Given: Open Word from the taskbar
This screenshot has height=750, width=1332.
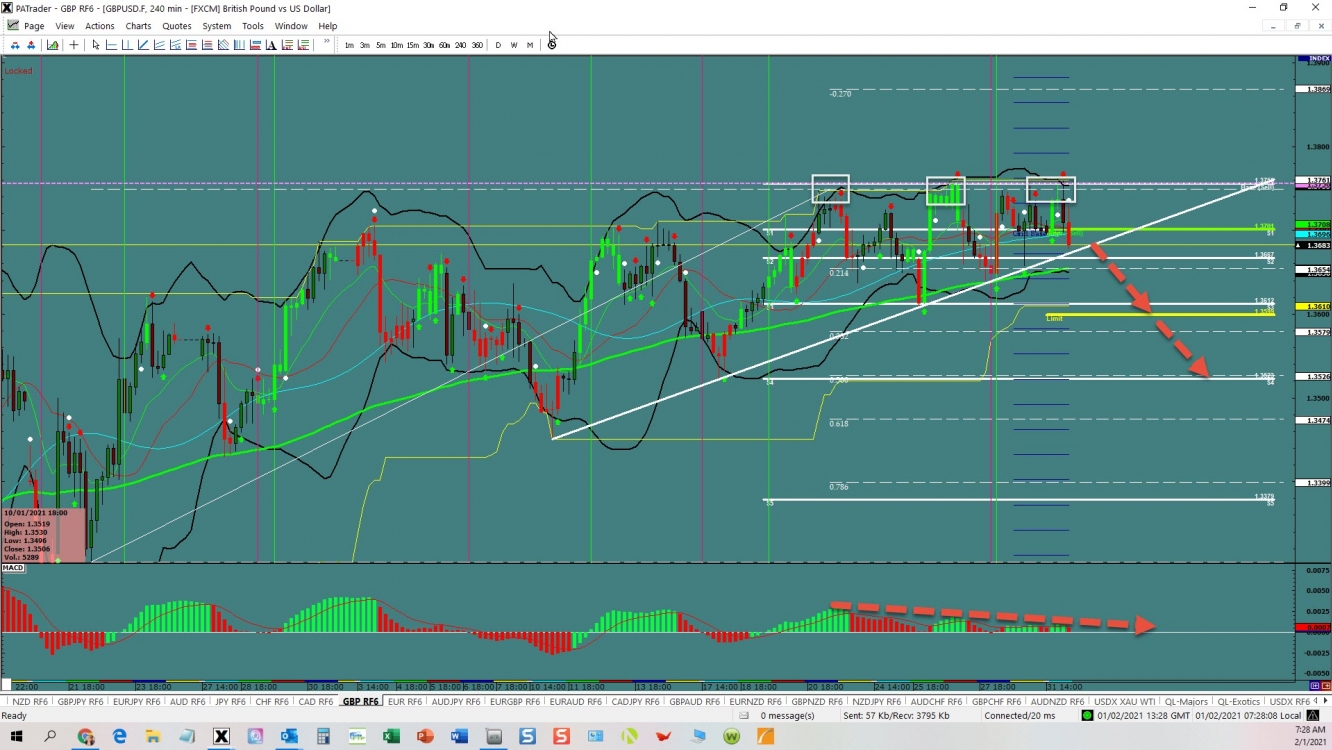Looking at the screenshot, I should coord(459,737).
